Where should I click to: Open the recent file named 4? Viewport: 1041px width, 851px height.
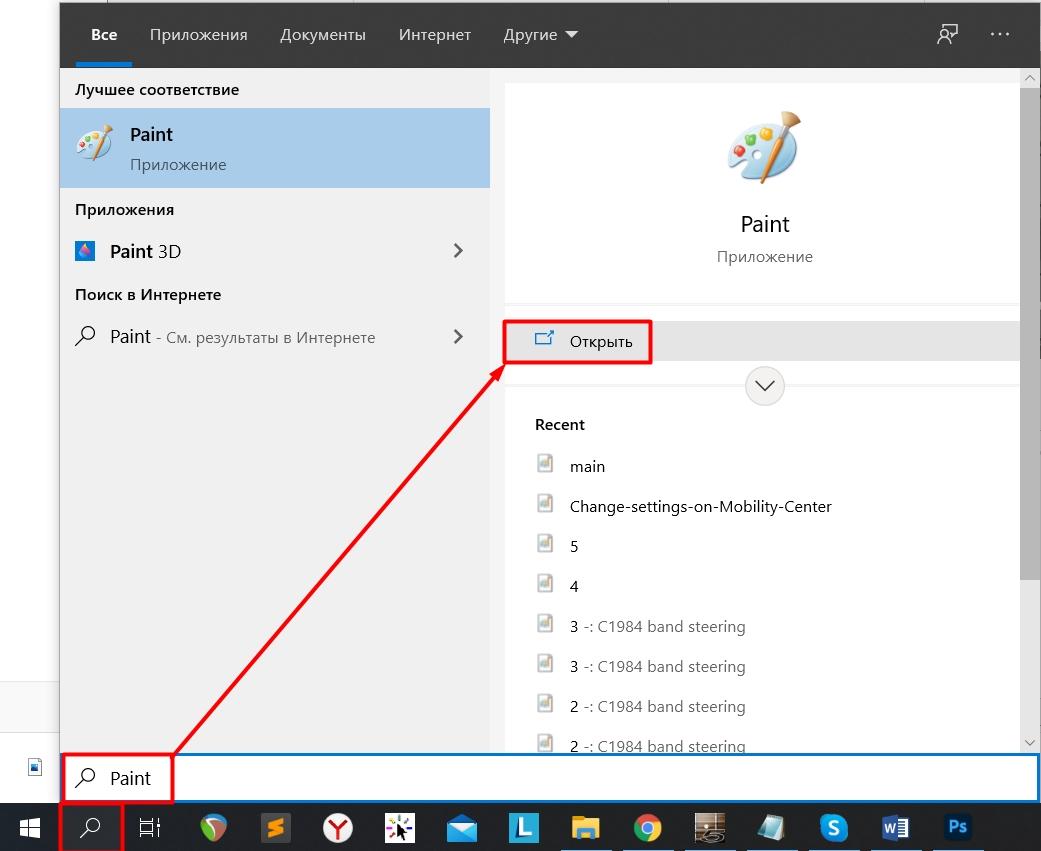click(x=574, y=586)
